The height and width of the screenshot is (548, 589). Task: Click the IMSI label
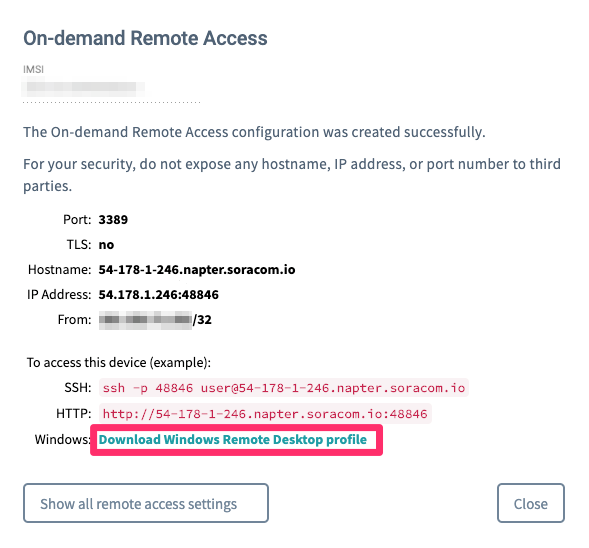click(x=33, y=69)
